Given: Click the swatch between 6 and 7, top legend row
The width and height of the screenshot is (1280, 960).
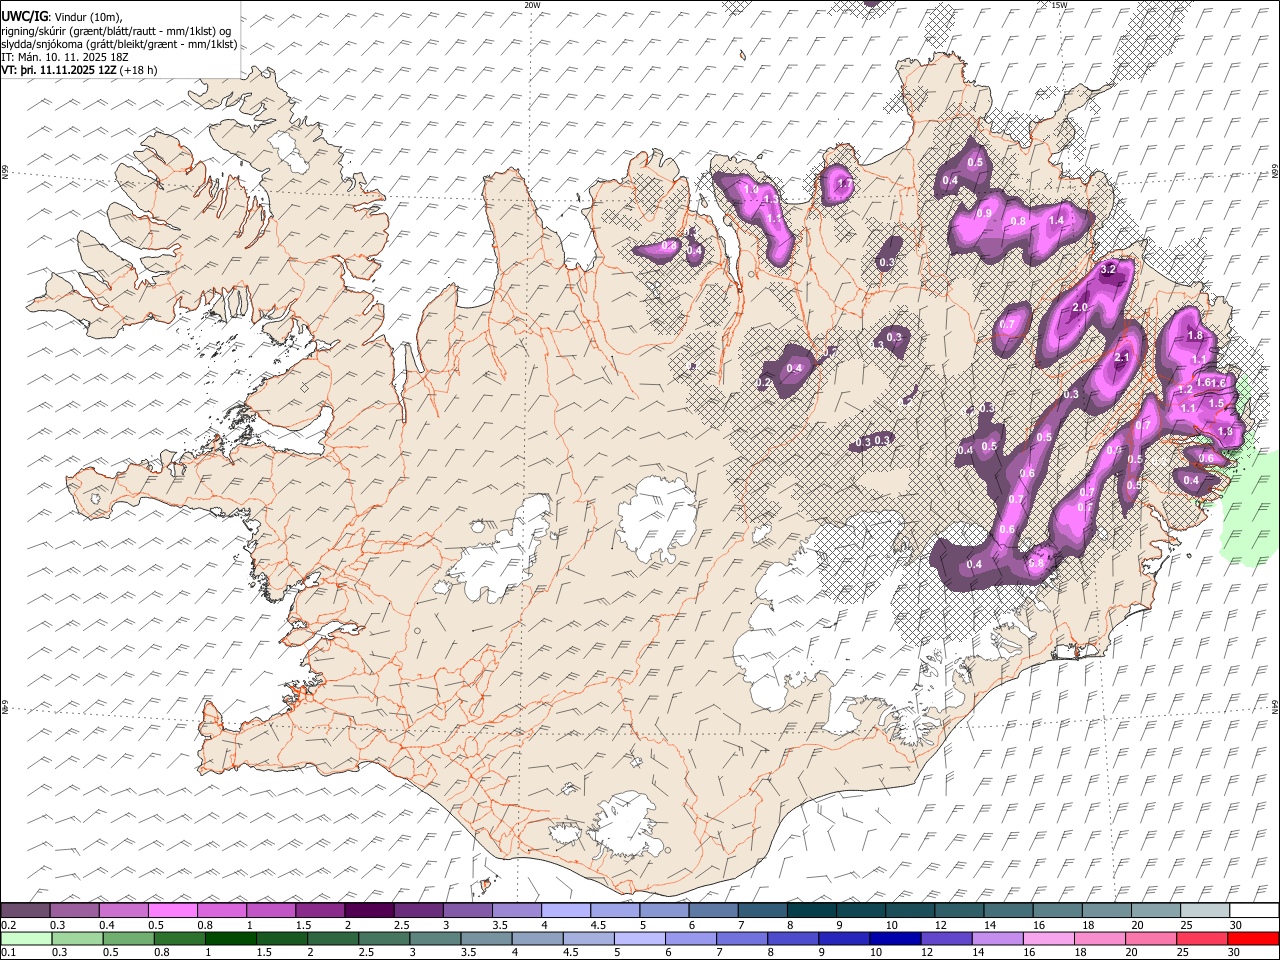Looking at the screenshot, I should (713, 910).
